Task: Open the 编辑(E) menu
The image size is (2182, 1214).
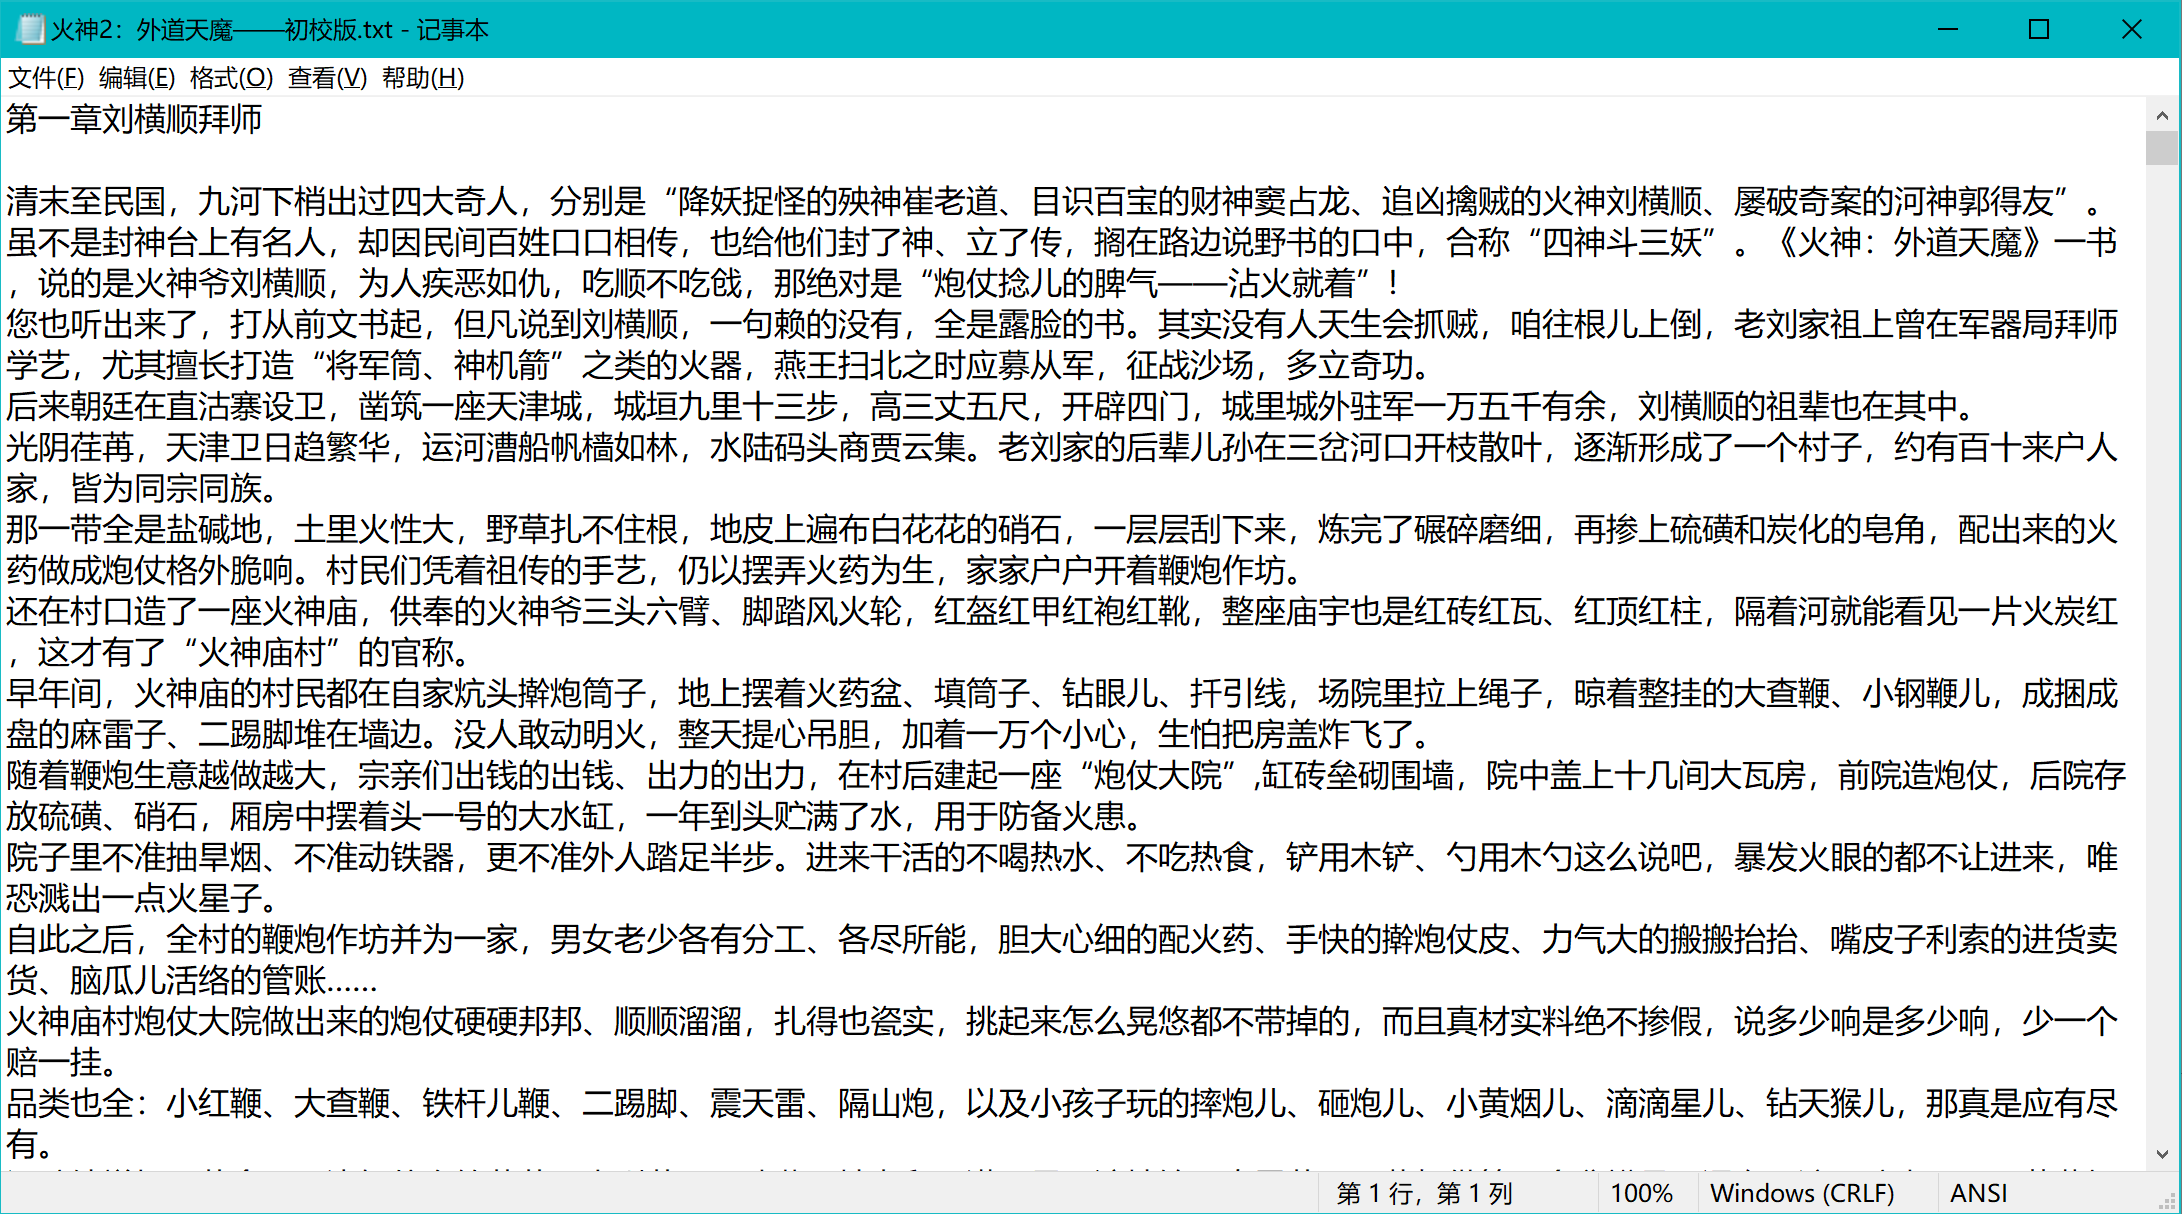Action: pyautogui.click(x=137, y=78)
